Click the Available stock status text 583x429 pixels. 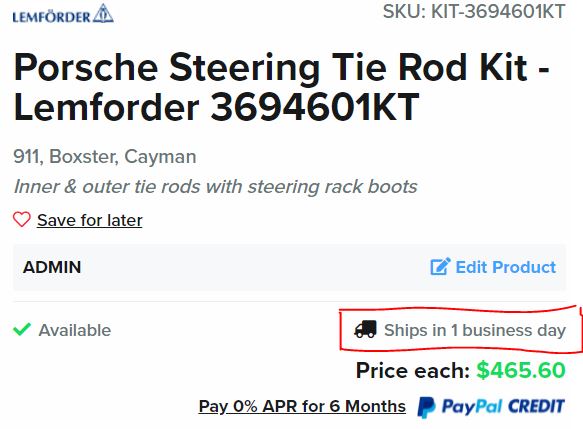[75, 330]
